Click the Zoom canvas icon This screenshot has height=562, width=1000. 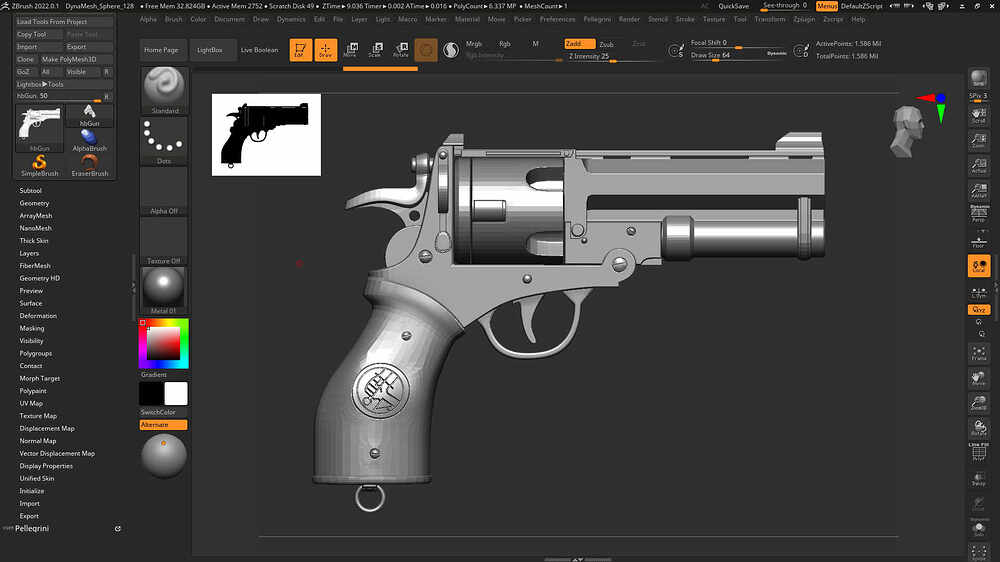pos(978,140)
